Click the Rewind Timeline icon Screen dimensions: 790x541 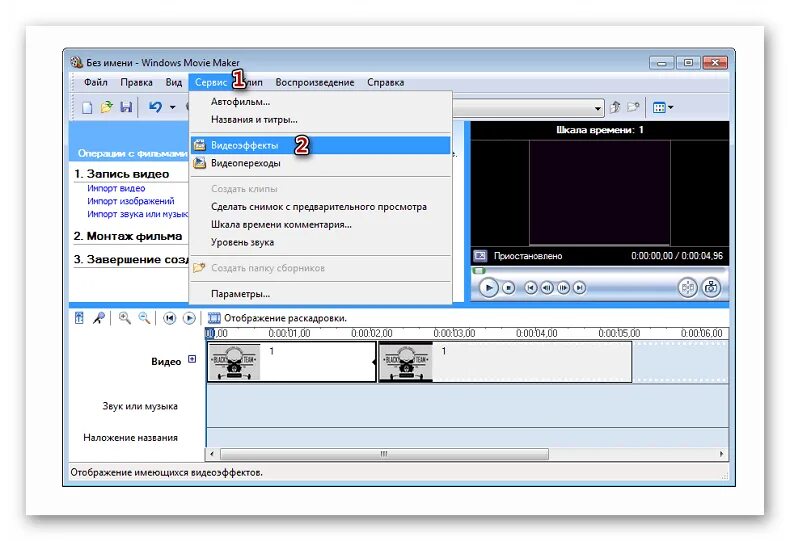click(x=170, y=318)
